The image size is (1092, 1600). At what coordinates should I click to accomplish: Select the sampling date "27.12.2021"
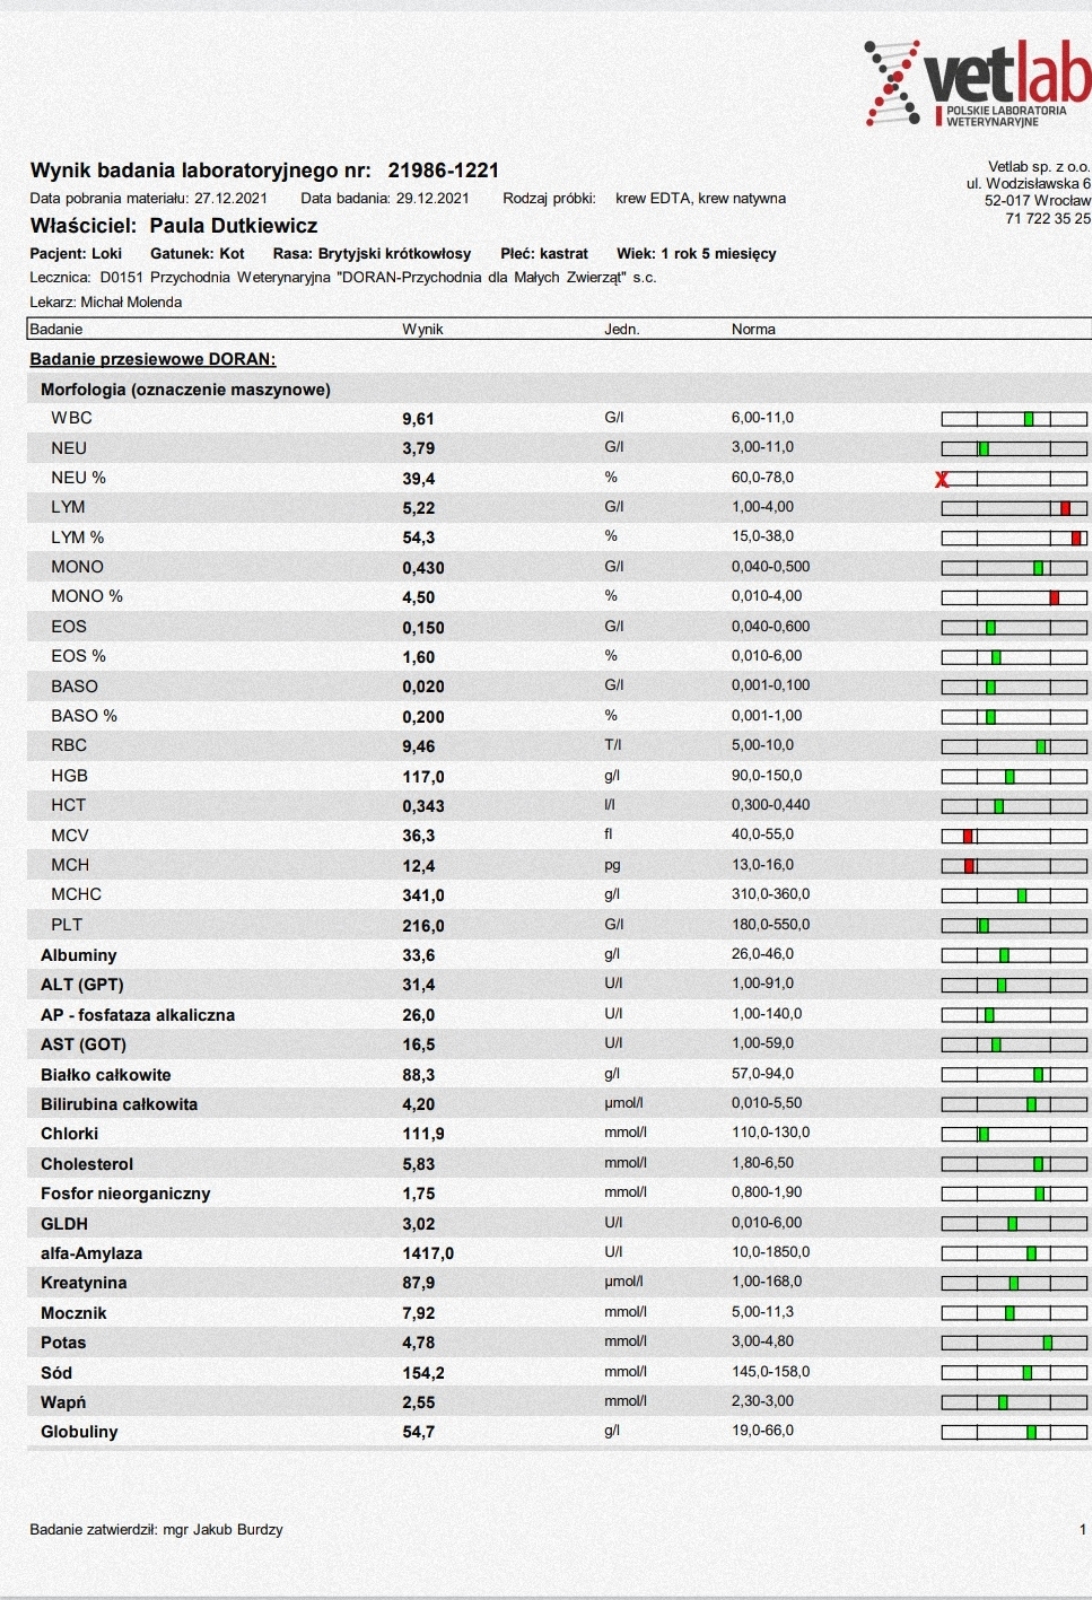pyautogui.click(x=231, y=198)
